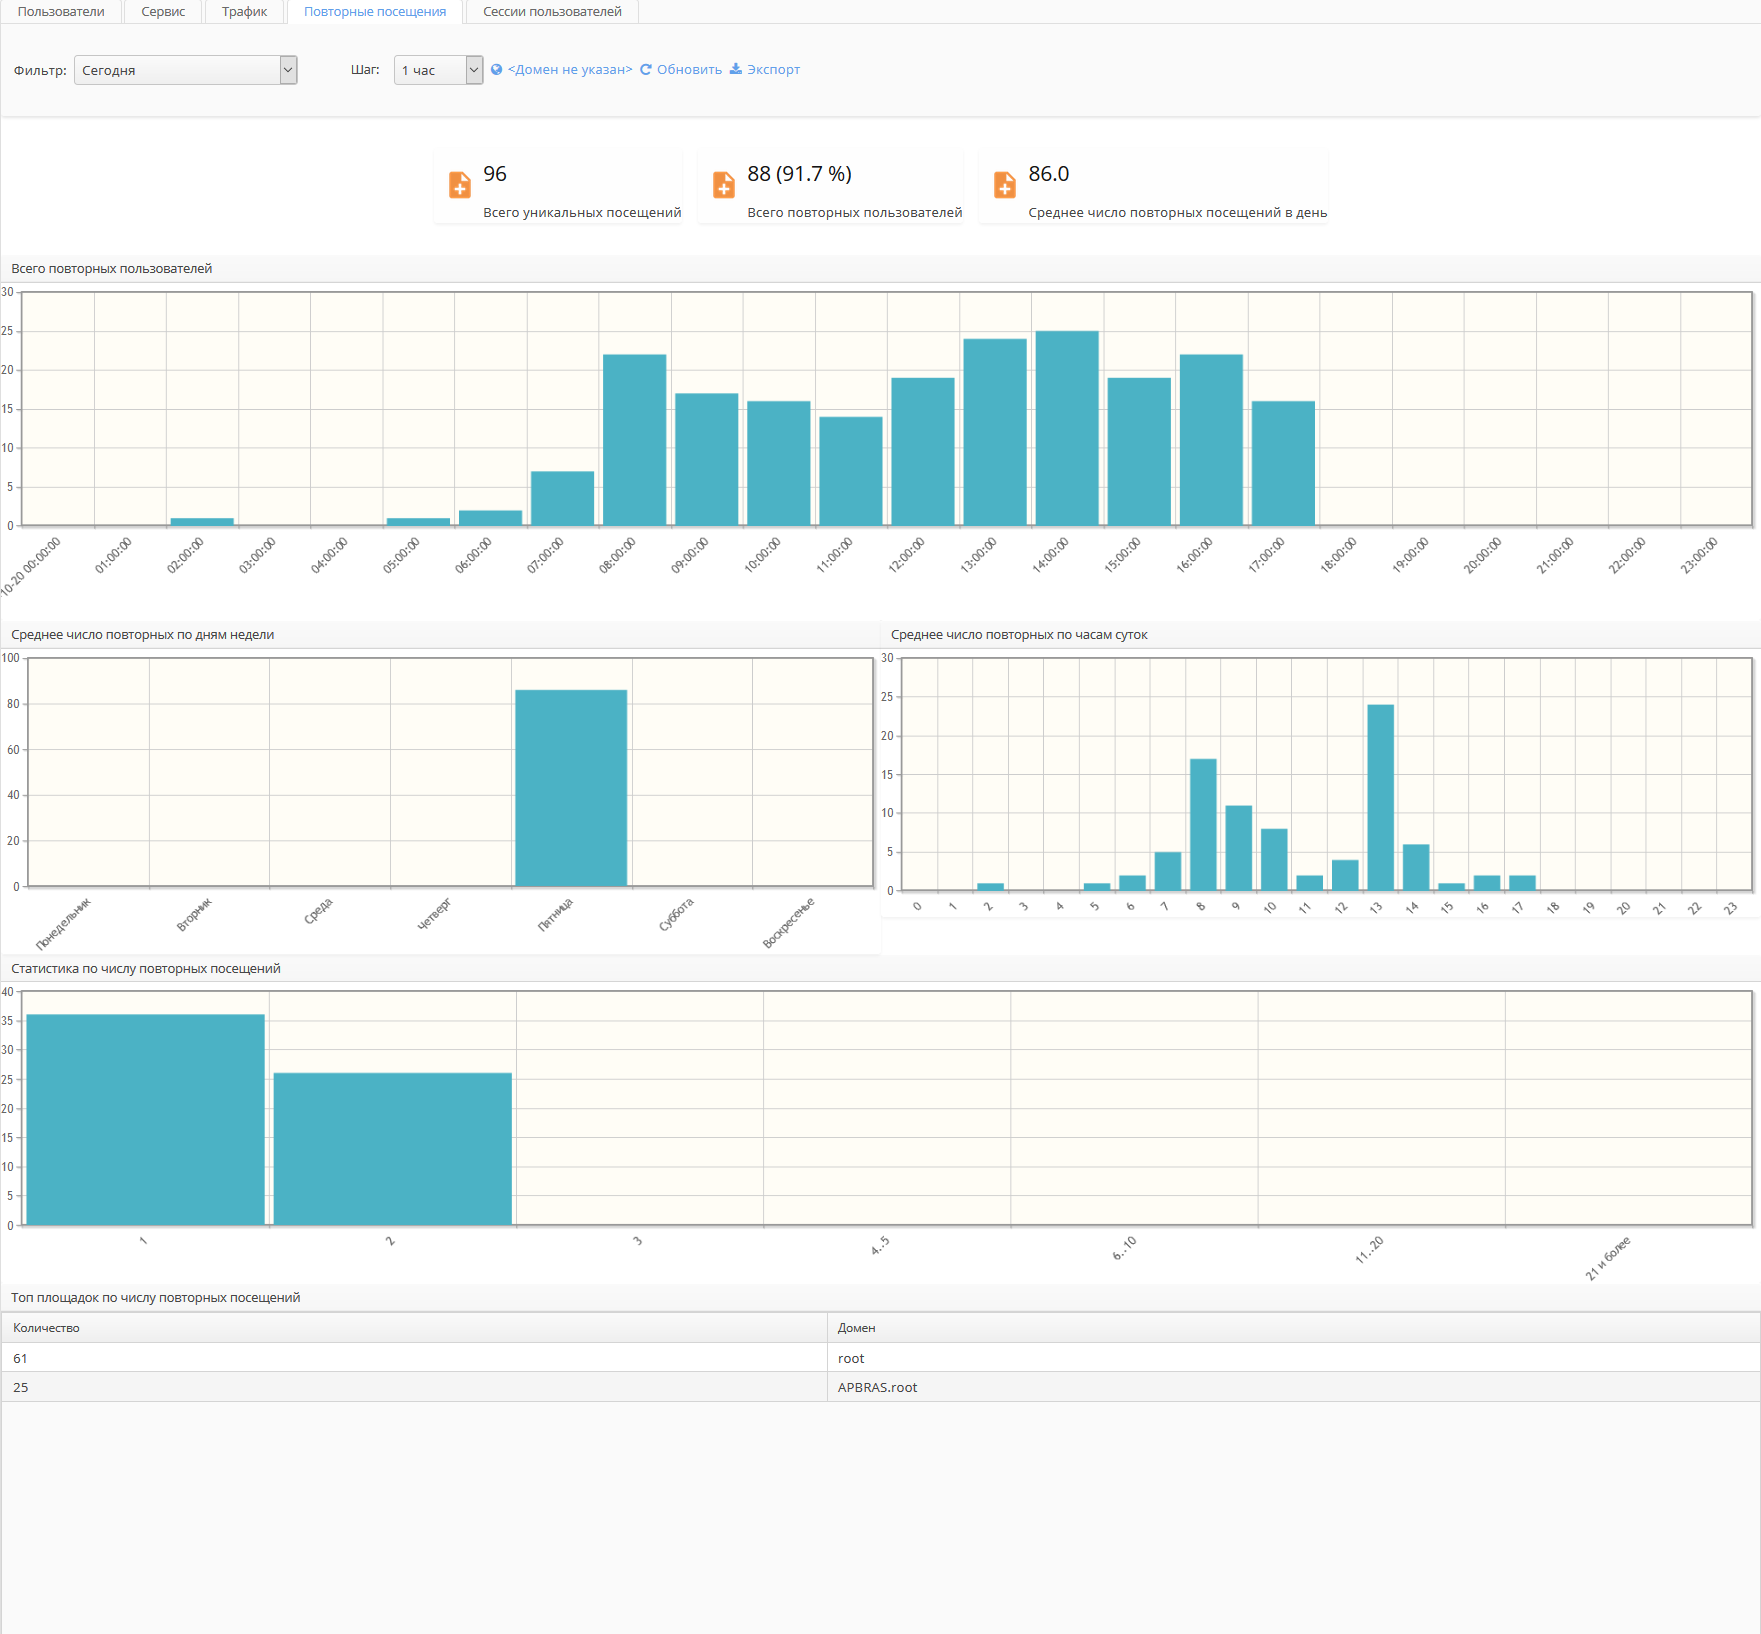Click the globe icon beside domain link
This screenshot has width=1761, height=1634.
click(x=496, y=70)
